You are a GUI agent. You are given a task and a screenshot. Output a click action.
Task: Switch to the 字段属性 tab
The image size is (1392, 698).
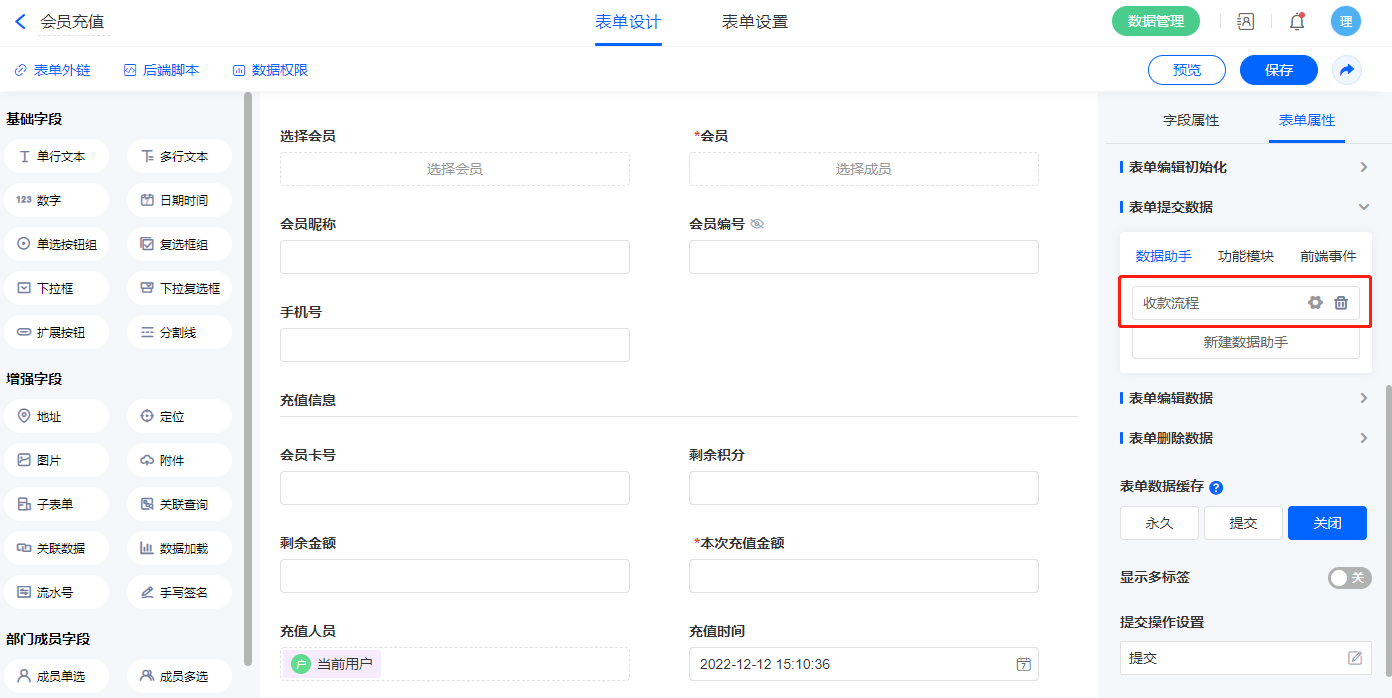1190,120
